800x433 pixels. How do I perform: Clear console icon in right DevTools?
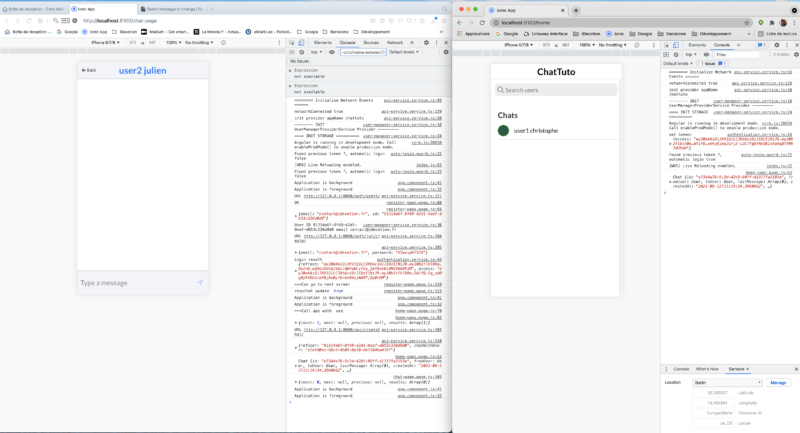pos(676,55)
